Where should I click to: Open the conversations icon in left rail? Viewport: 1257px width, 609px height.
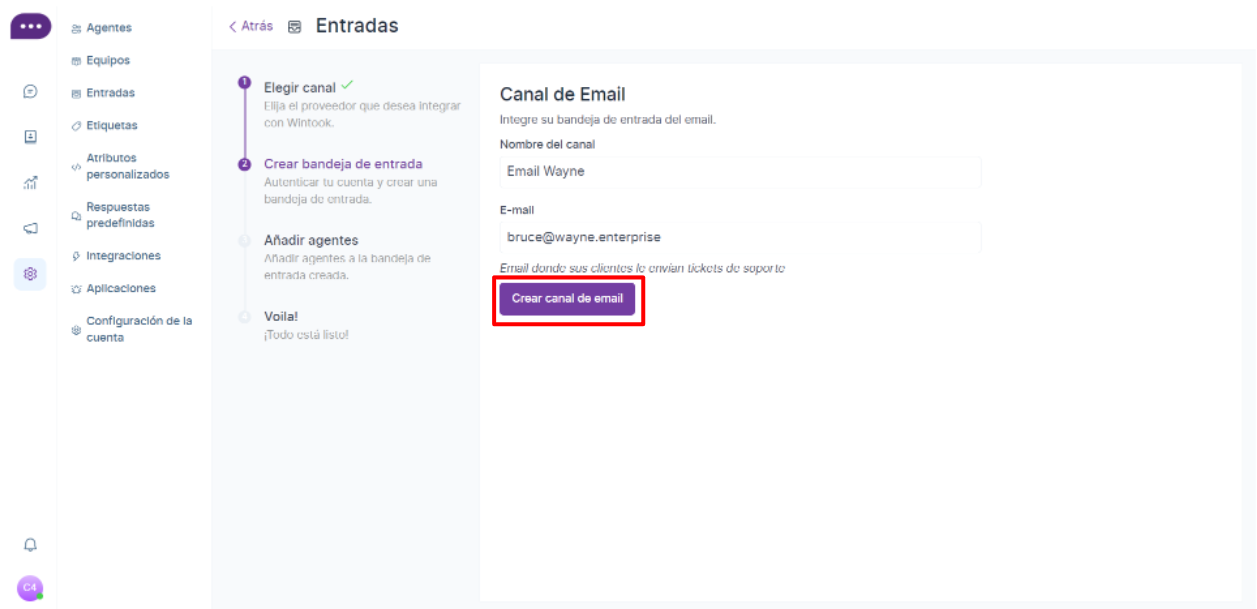(x=30, y=91)
